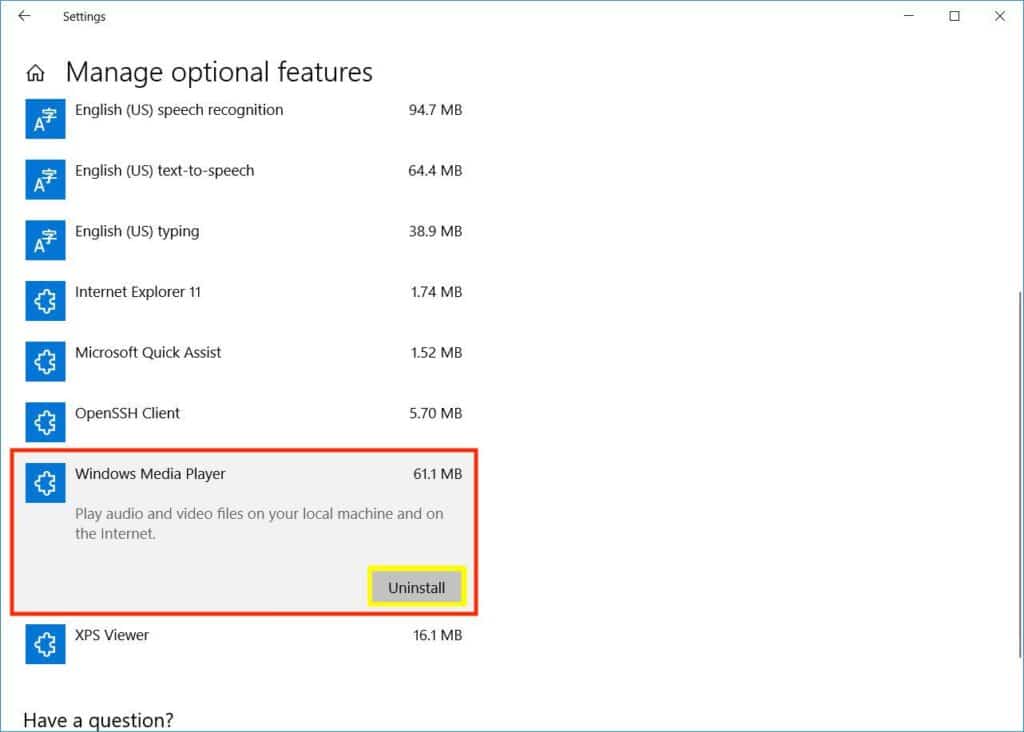Click the Windows Media Player feature icon
Viewport: 1024px width, 732px height.
pos(45,483)
